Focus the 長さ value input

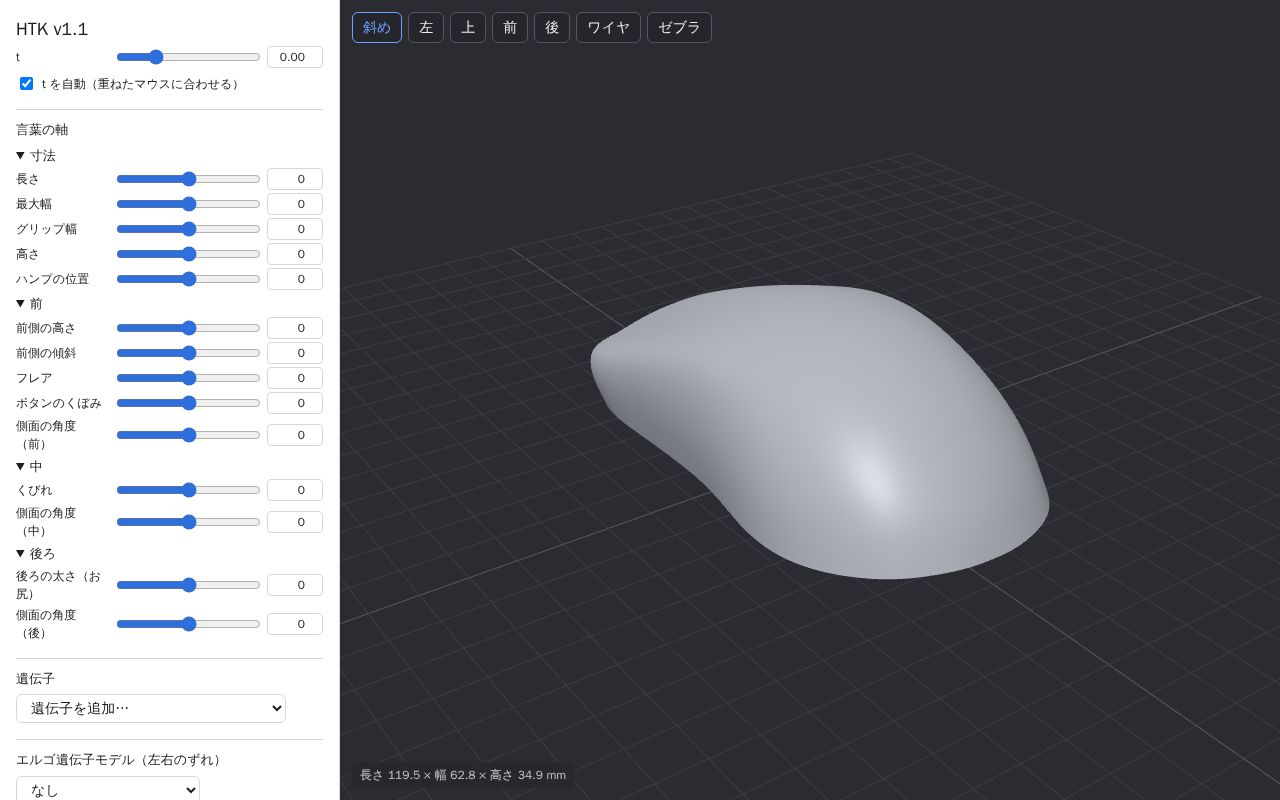coord(295,179)
